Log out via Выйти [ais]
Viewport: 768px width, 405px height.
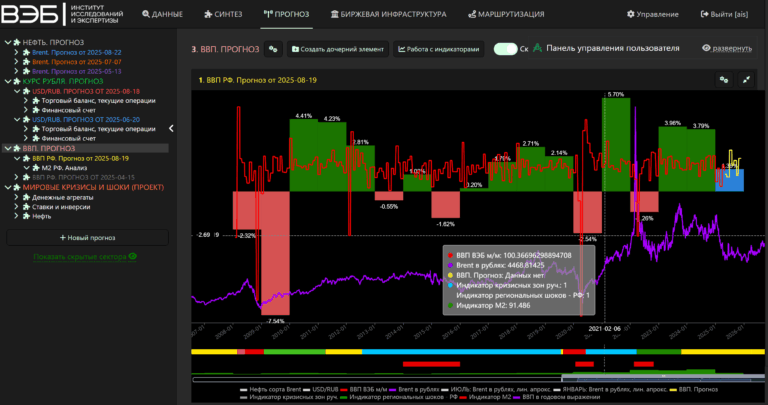pyautogui.click(x=724, y=14)
